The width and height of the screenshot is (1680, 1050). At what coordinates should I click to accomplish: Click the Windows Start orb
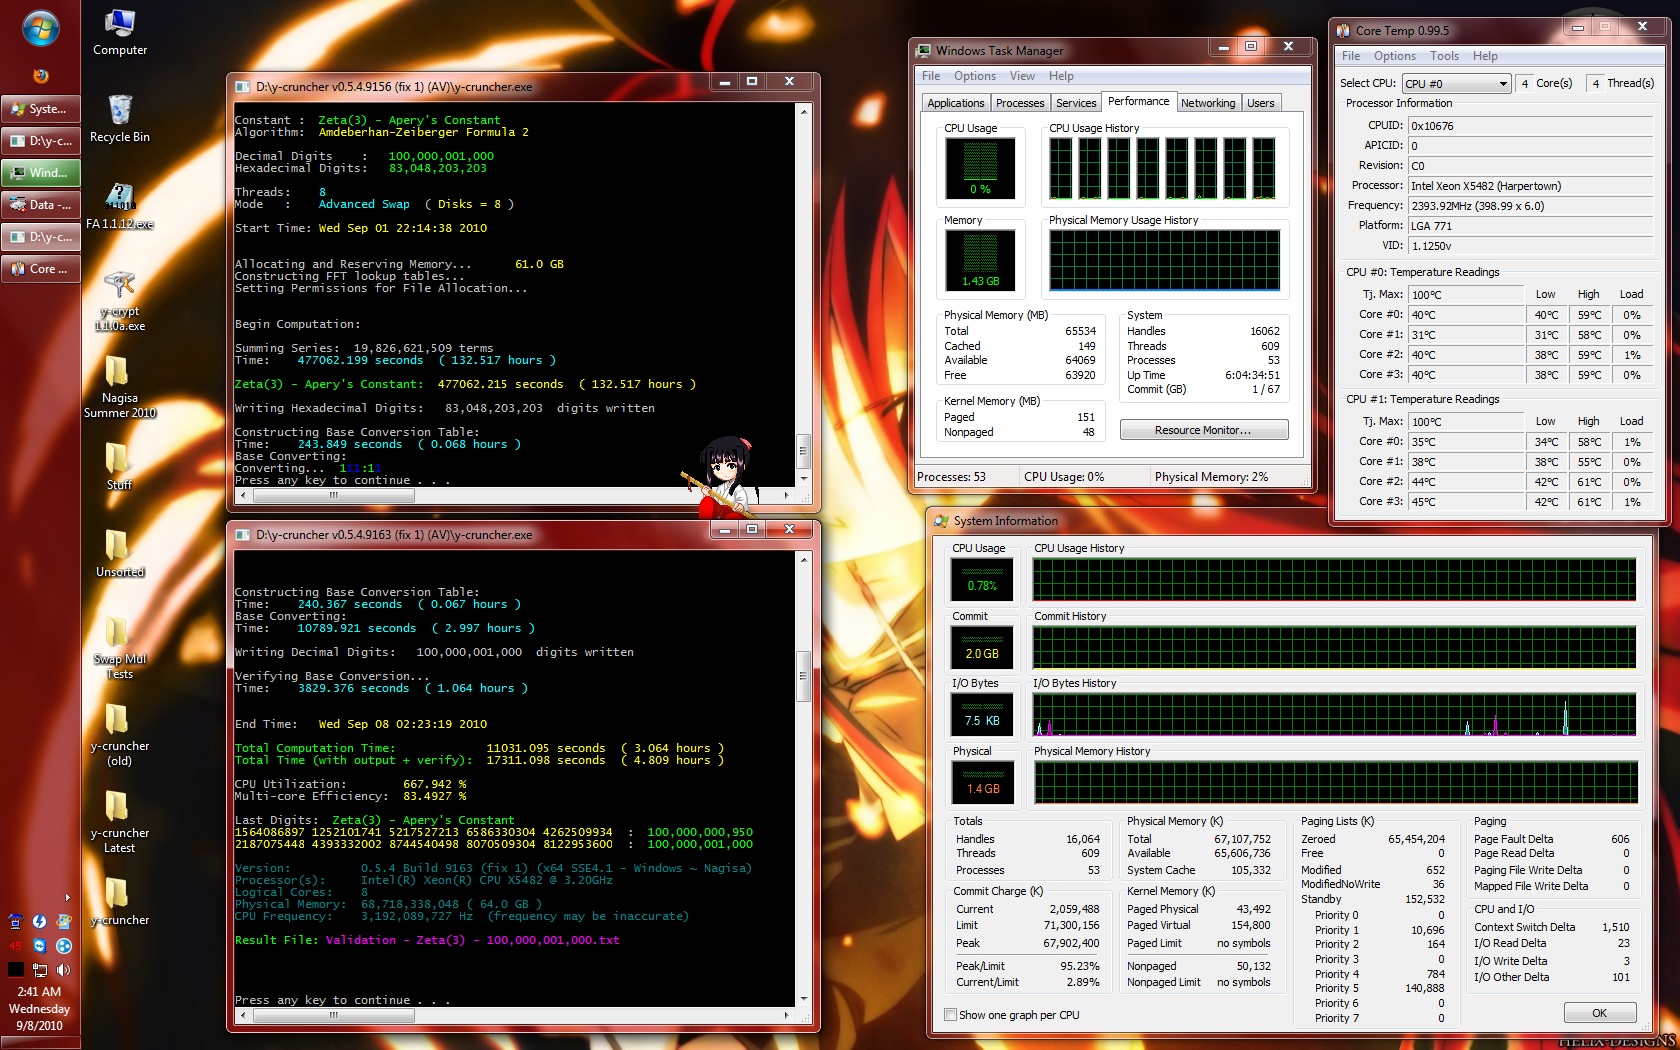tap(40, 30)
